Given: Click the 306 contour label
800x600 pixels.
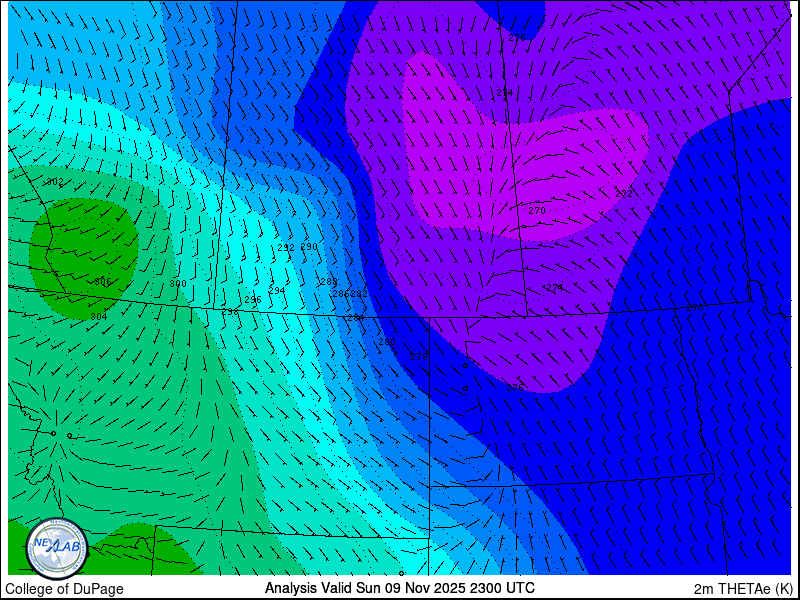Looking at the screenshot, I should 103,282.
